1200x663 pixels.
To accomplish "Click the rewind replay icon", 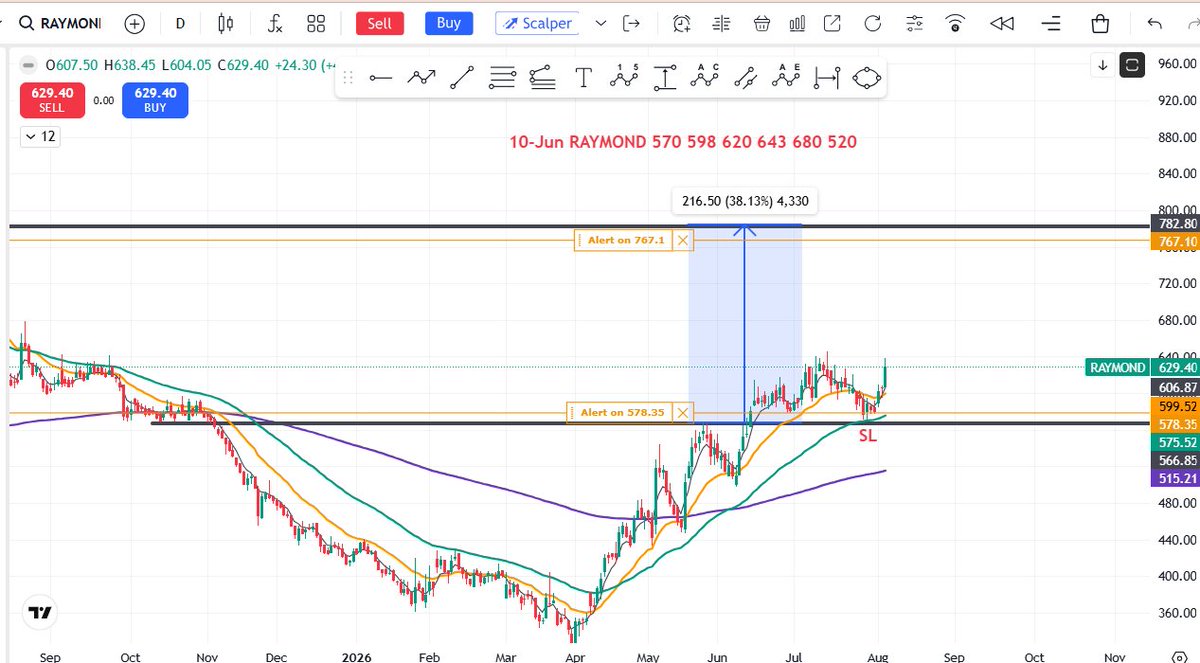I will [x=1002, y=23].
